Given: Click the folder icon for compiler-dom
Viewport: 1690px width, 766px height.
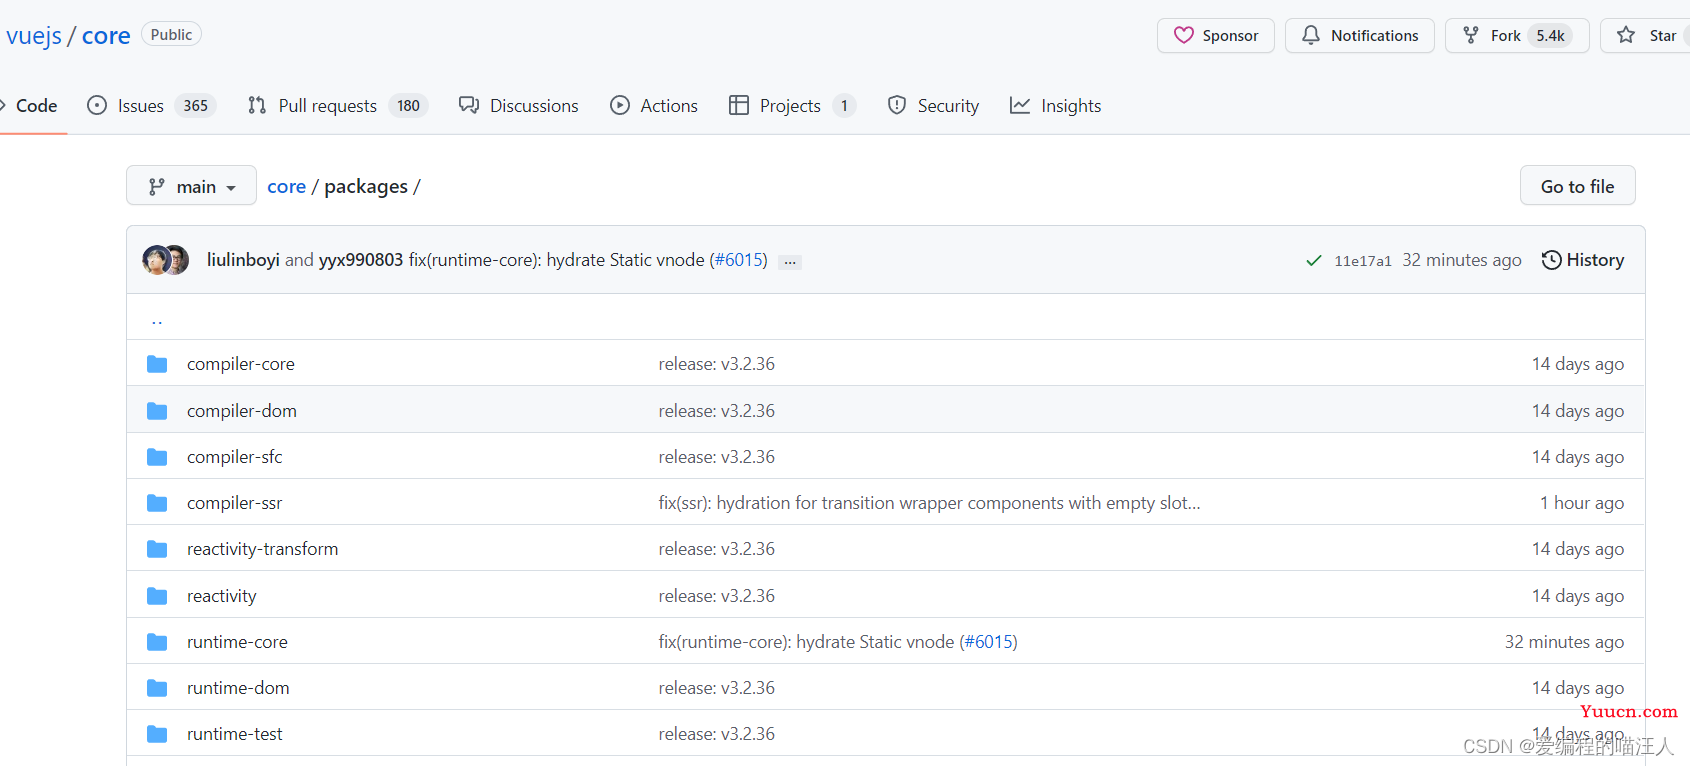Looking at the screenshot, I should coord(157,411).
